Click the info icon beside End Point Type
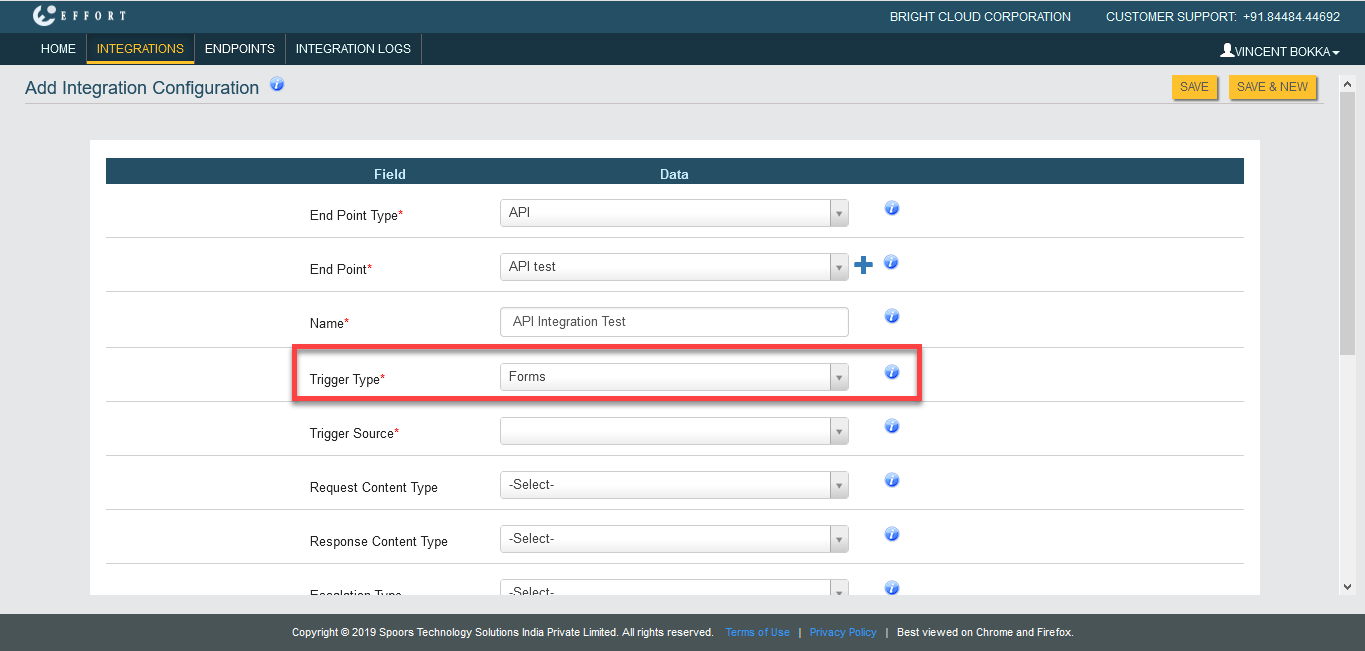The image size is (1365, 651). (892, 209)
